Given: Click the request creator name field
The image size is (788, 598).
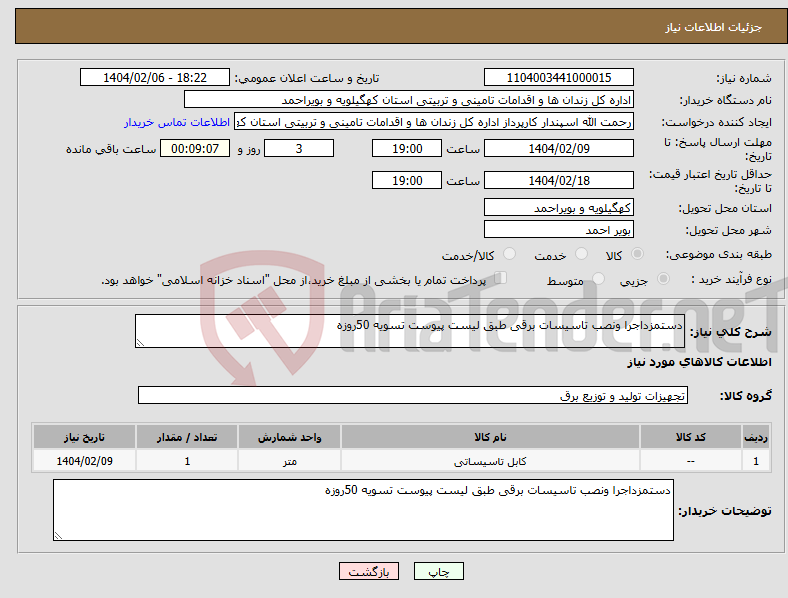Looking at the screenshot, I should coord(434,122).
